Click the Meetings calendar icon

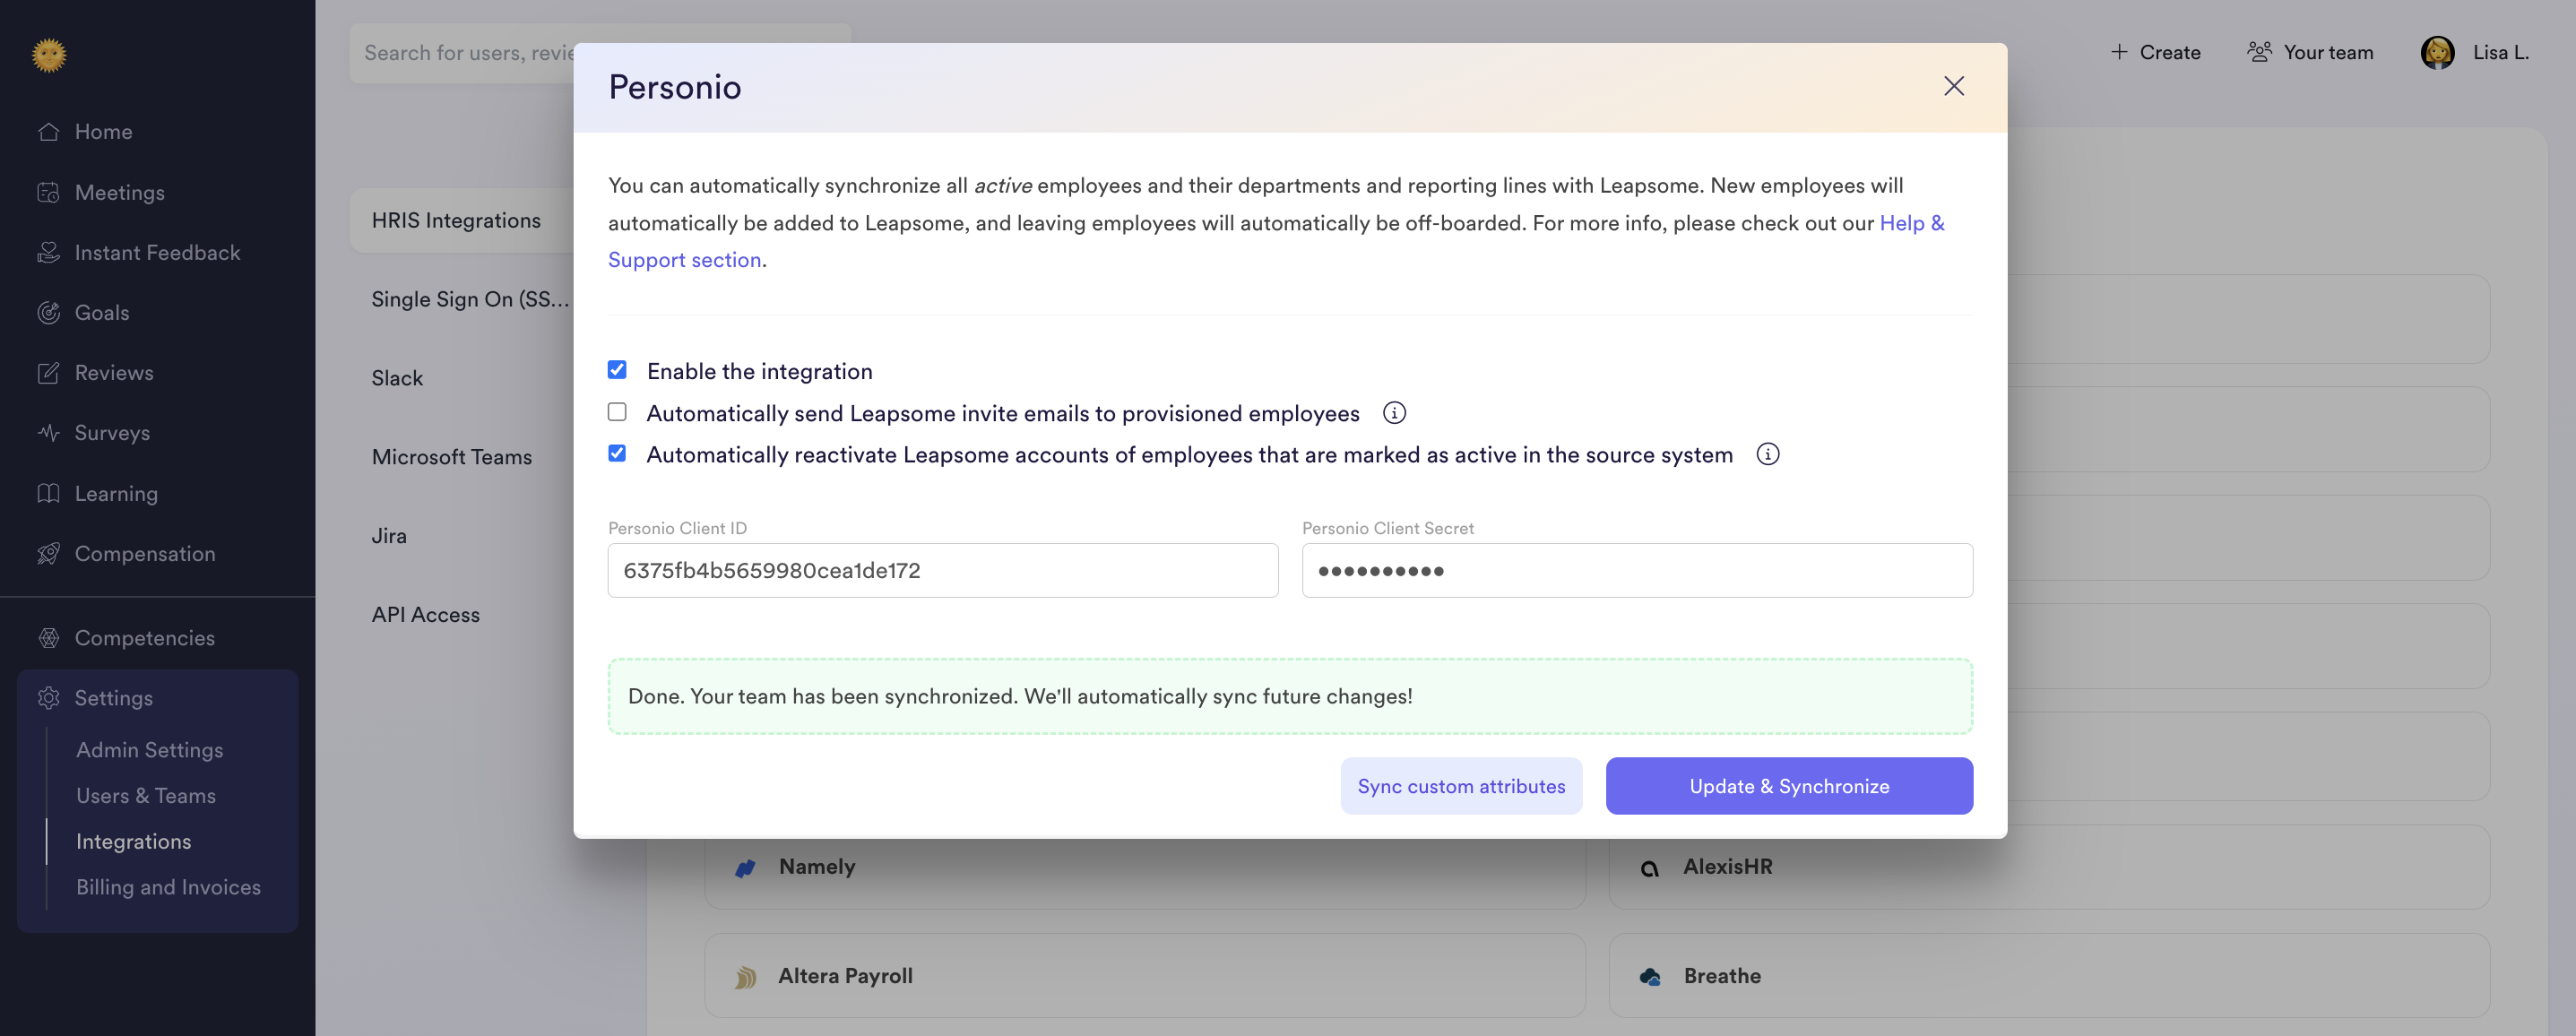[x=48, y=192]
